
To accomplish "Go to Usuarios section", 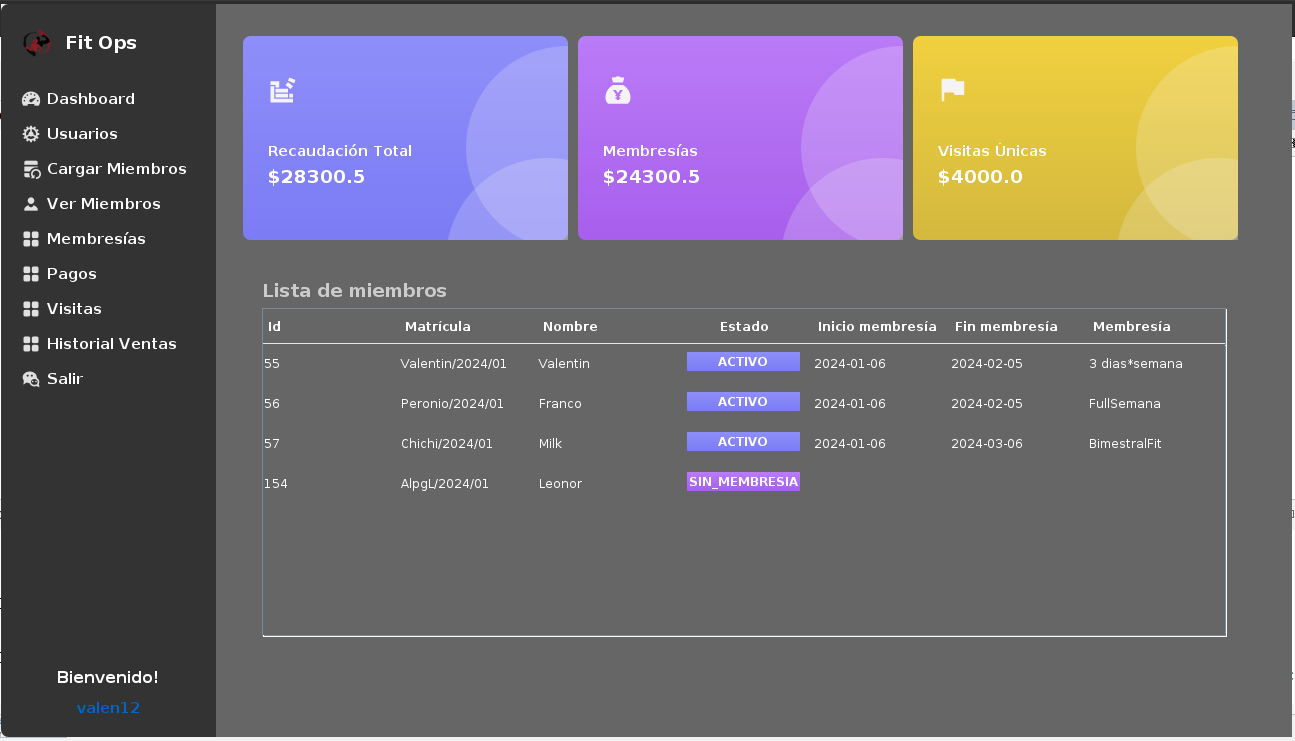I will 82,134.
